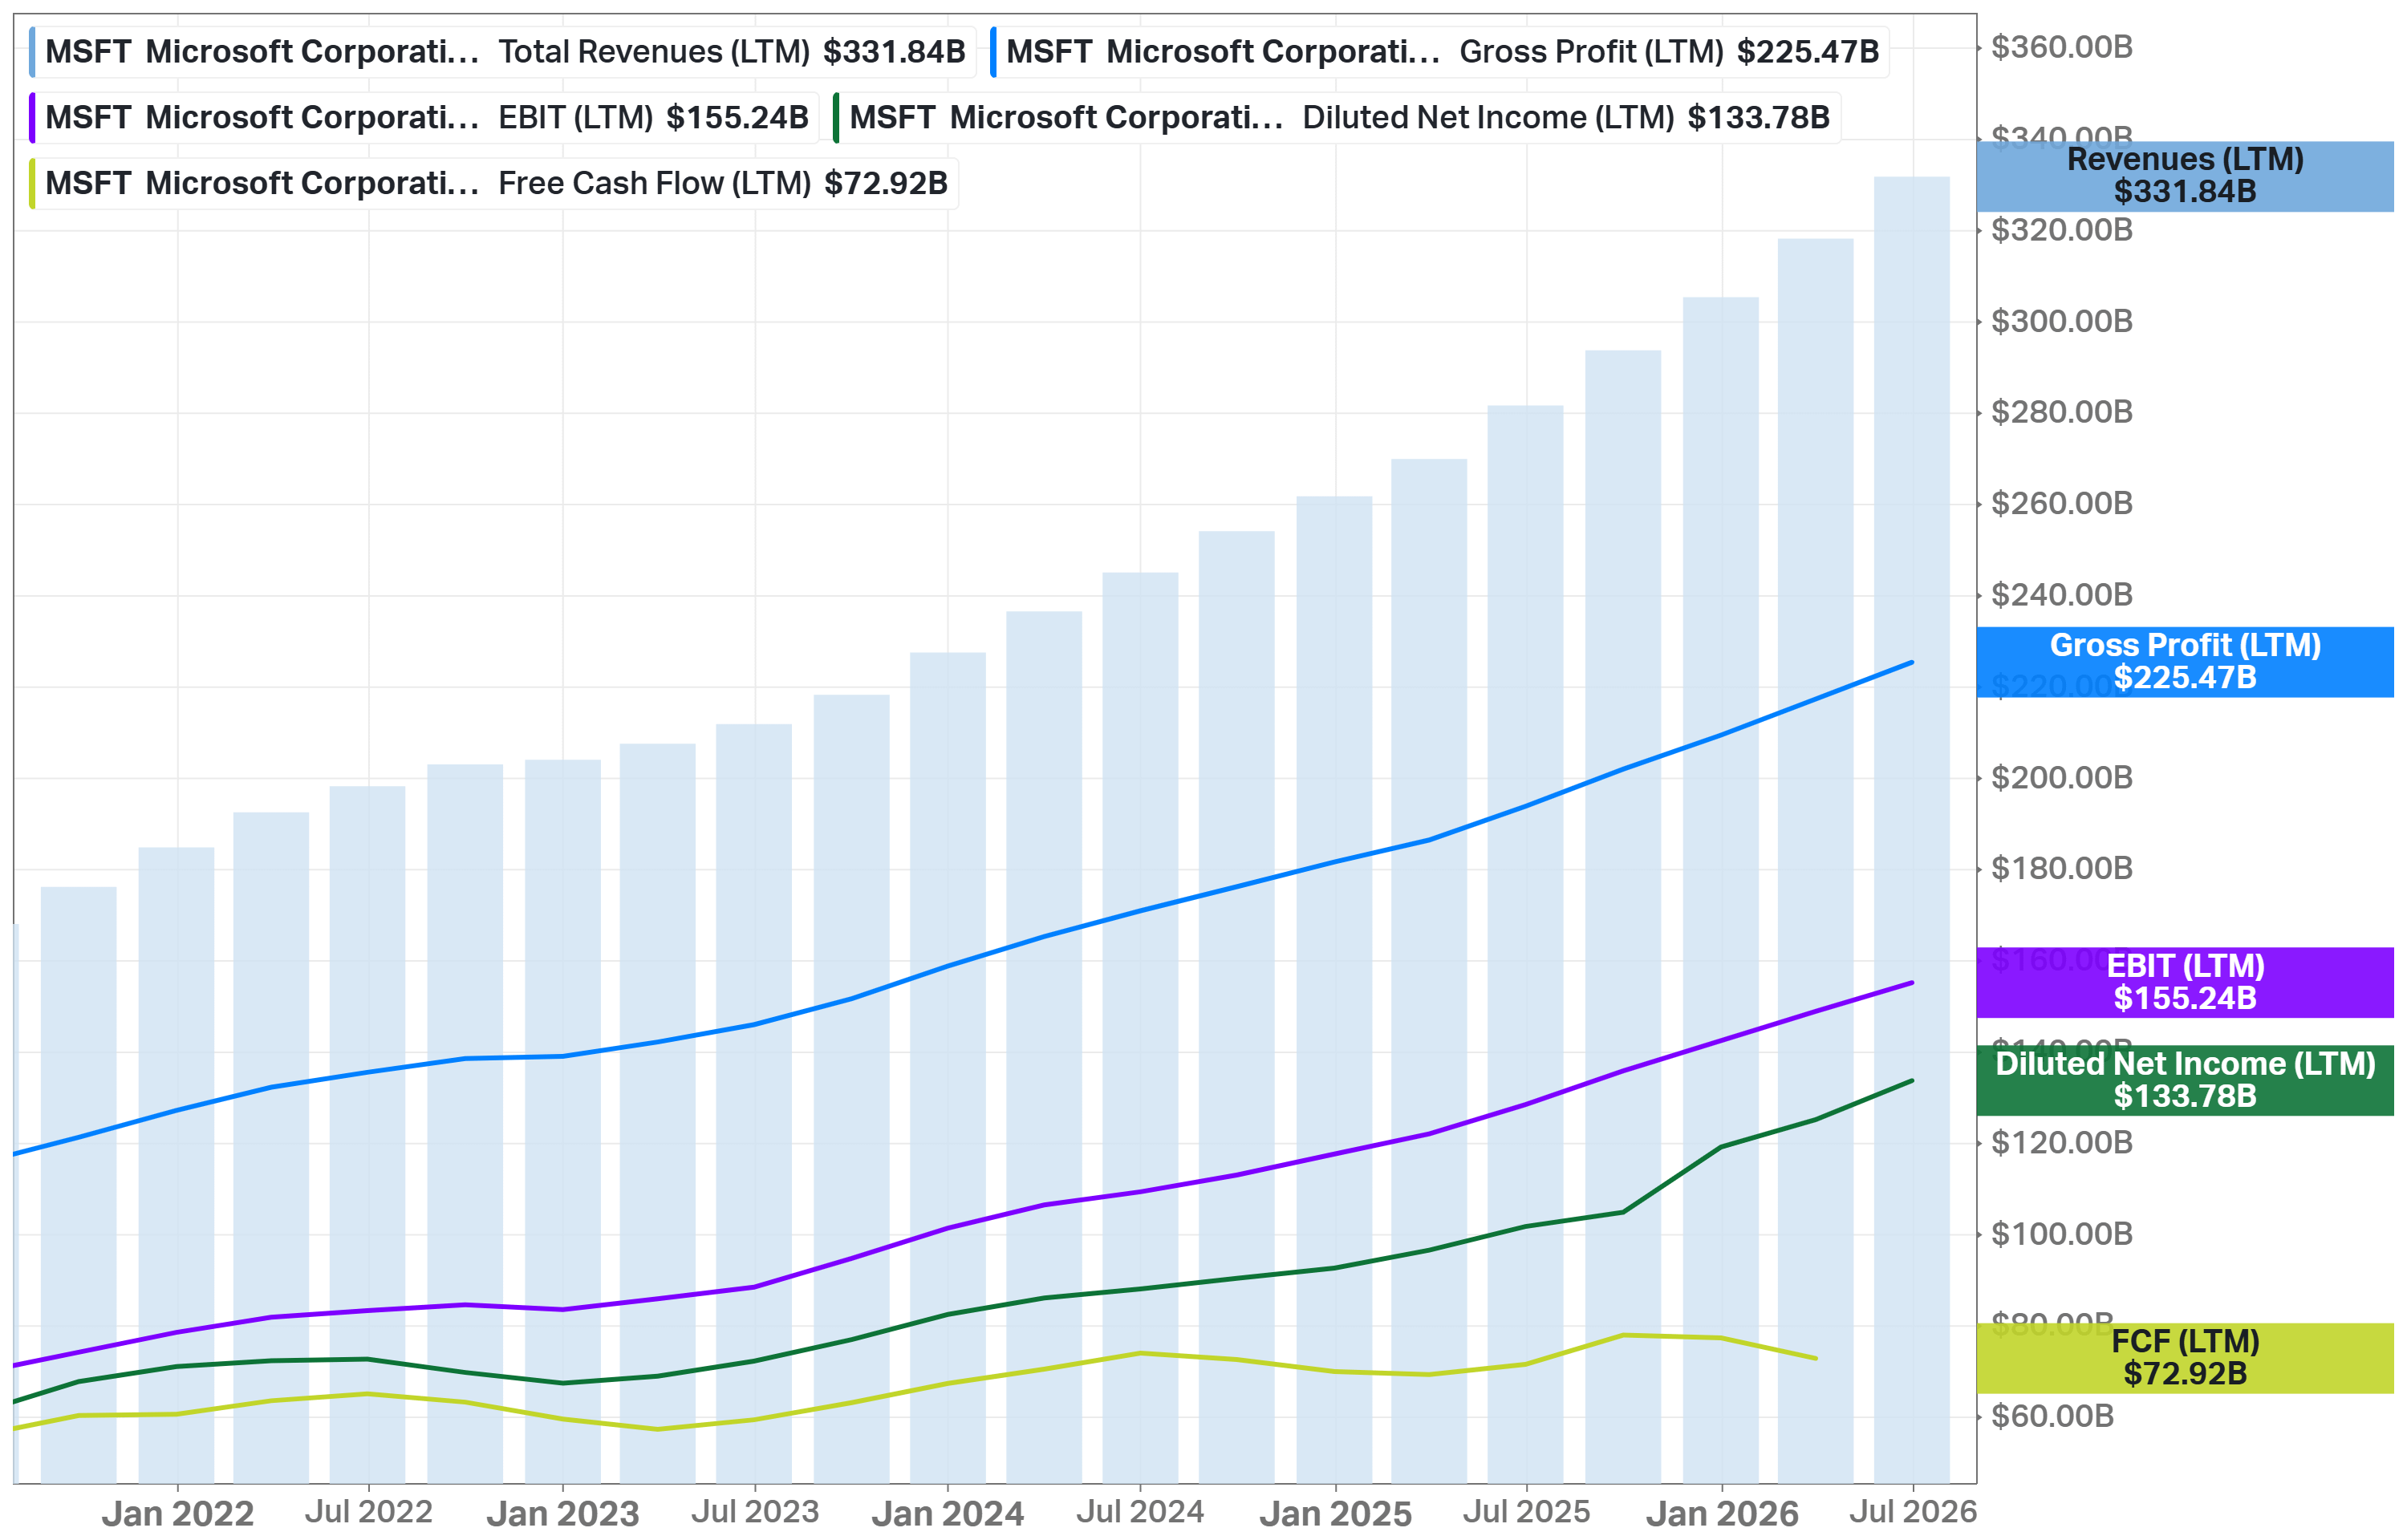The width and height of the screenshot is (2407, 1540).
Task: Click the Jan 2026 x-axis label
Action: [1722, 1513]
